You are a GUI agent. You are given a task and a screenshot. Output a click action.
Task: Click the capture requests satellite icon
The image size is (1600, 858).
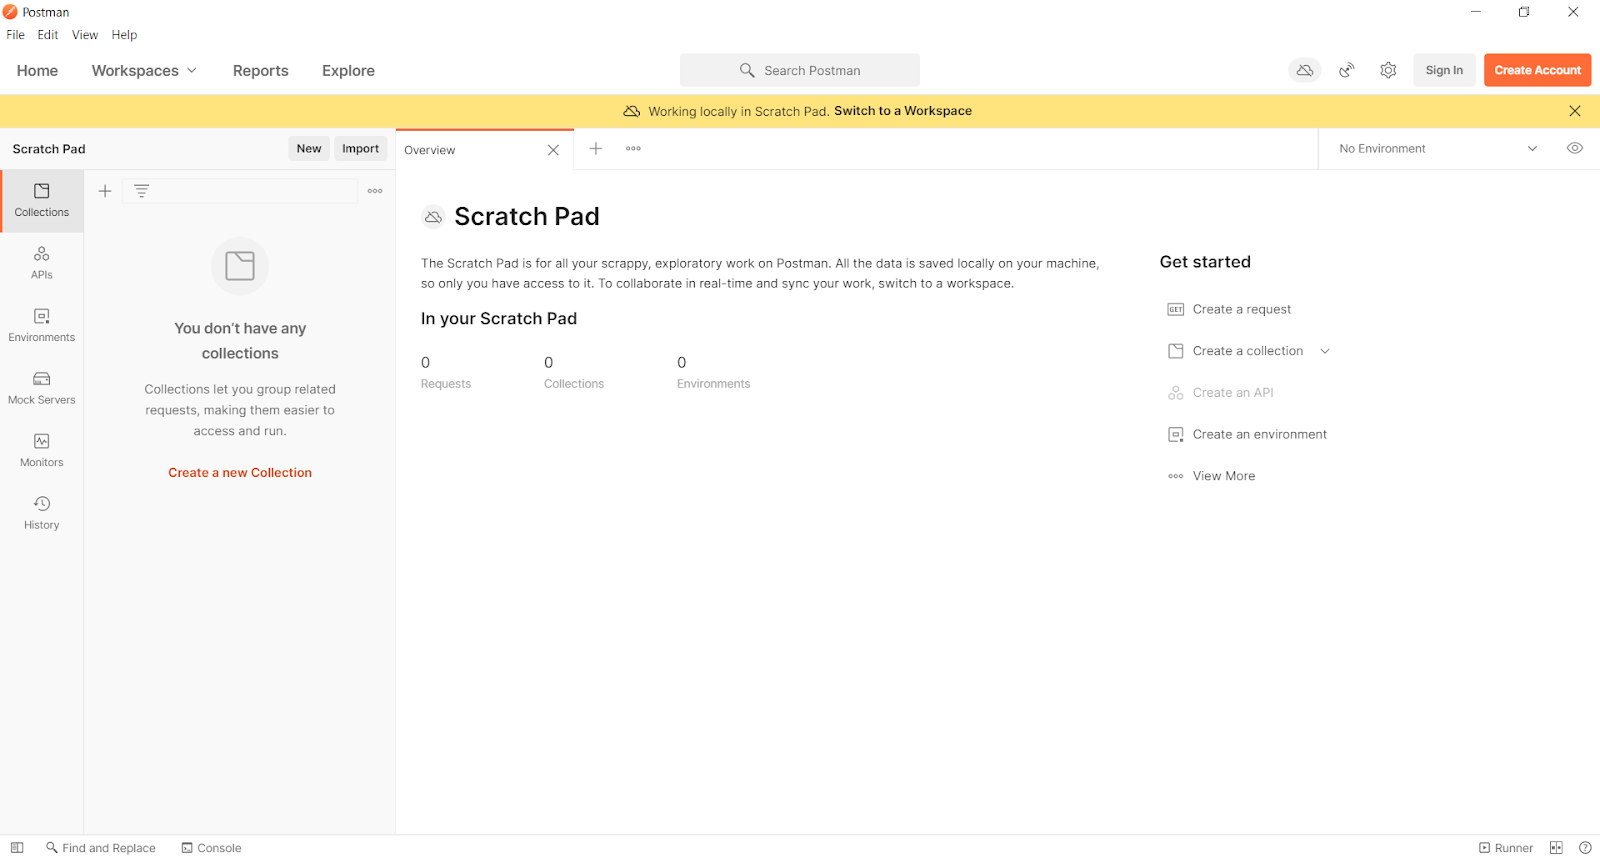pos(1347,70)
